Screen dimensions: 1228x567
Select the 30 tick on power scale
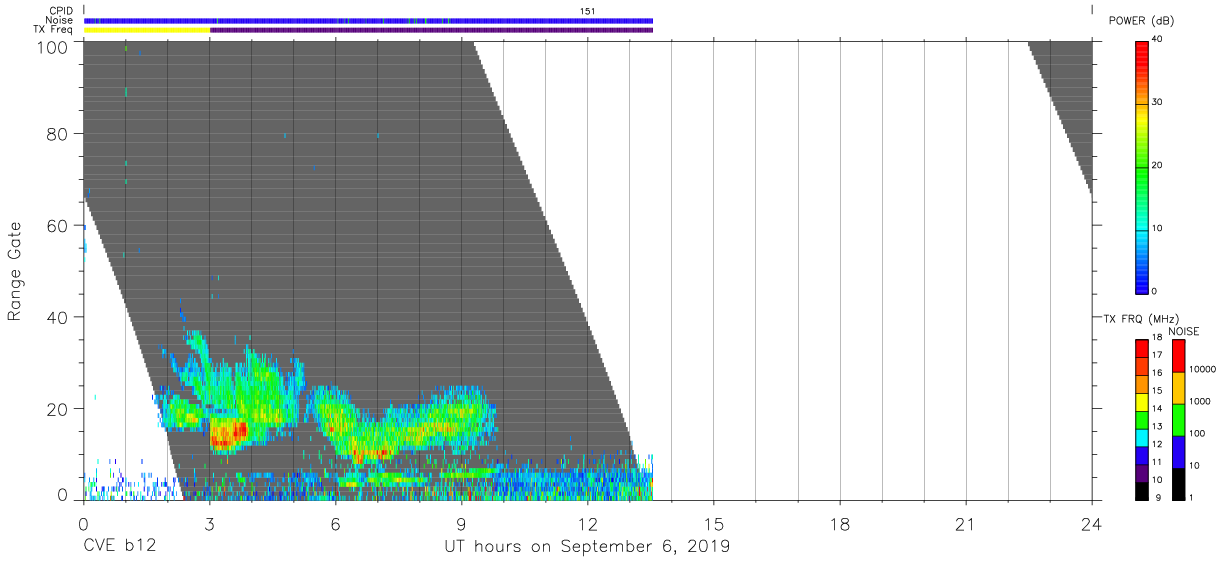(1157, 102)
